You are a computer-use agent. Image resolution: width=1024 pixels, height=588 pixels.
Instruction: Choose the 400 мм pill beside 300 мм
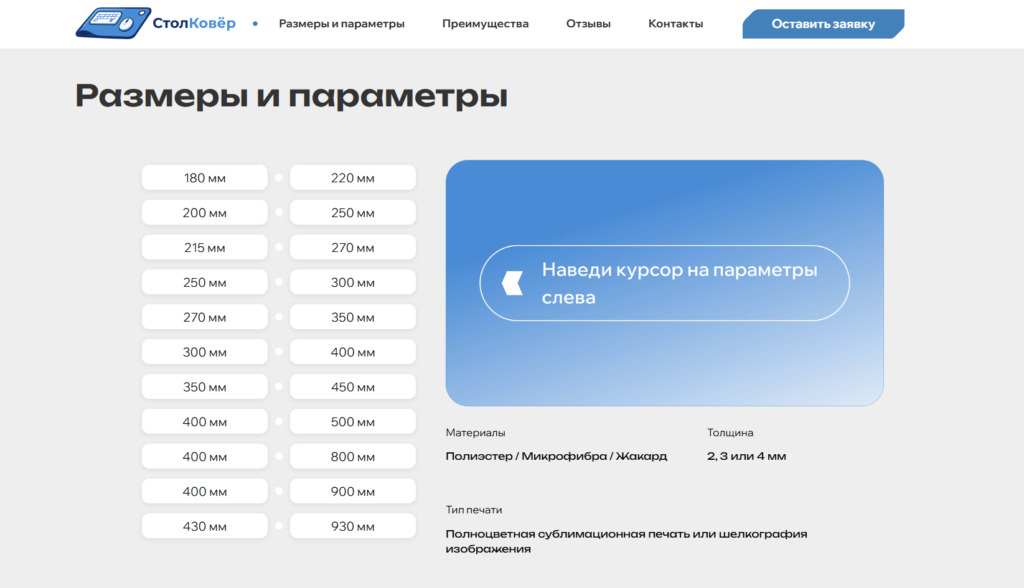coord(353,352)
